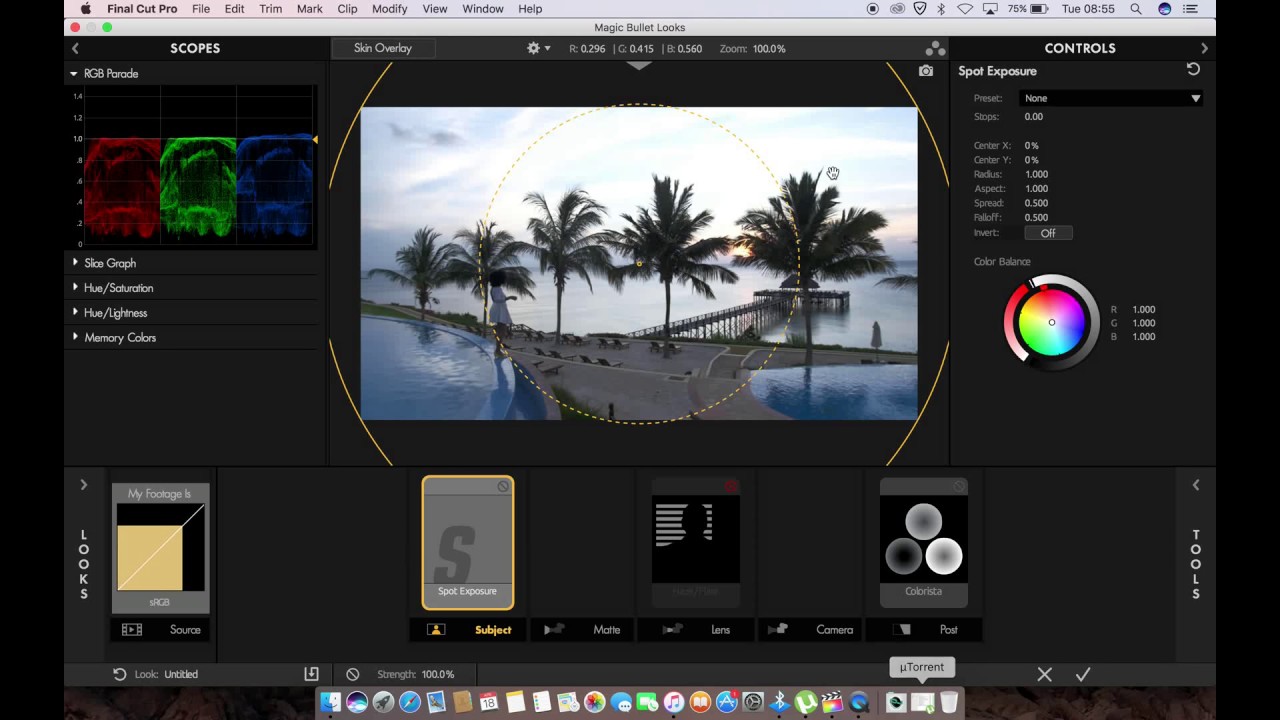Open Safari from the dock
Image resolution: width=1280 pixels, height=720 pixels.
(x=410, y=702)
